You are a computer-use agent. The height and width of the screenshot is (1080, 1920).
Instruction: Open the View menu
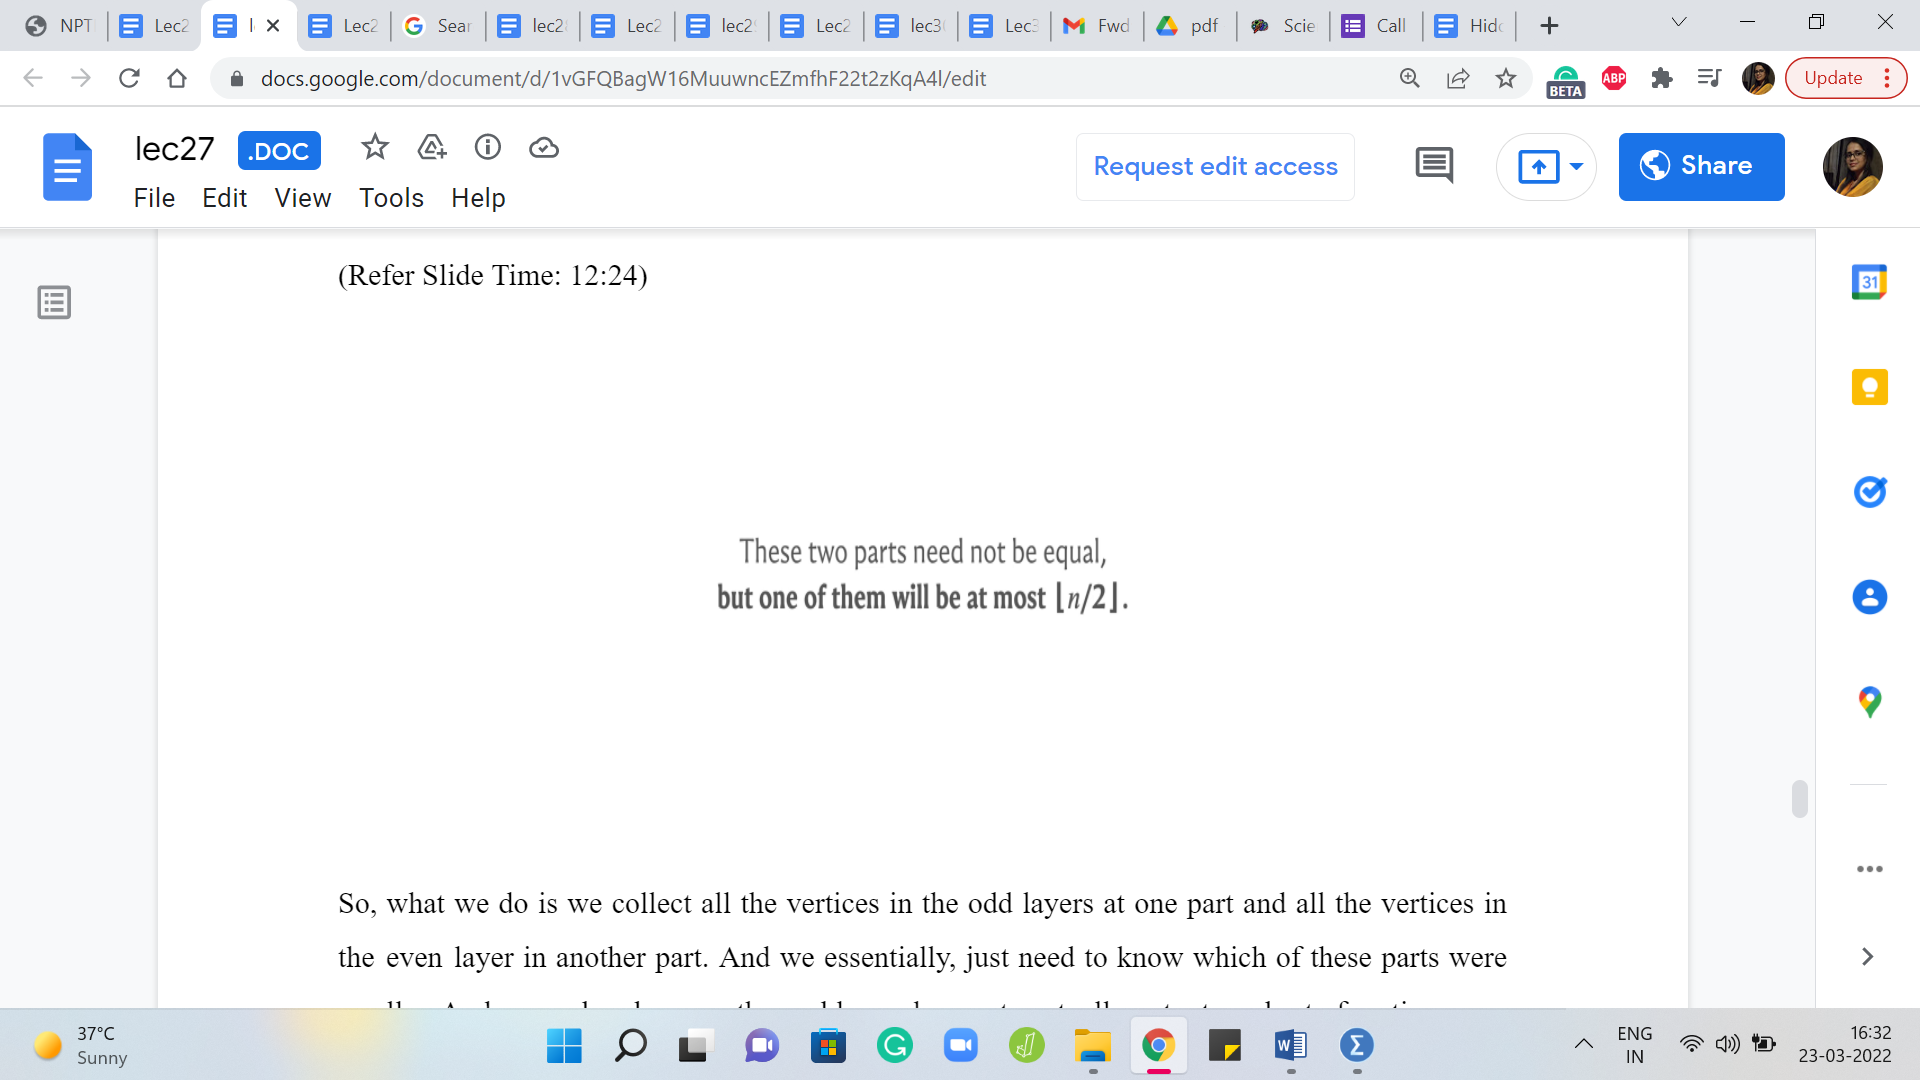302,198
